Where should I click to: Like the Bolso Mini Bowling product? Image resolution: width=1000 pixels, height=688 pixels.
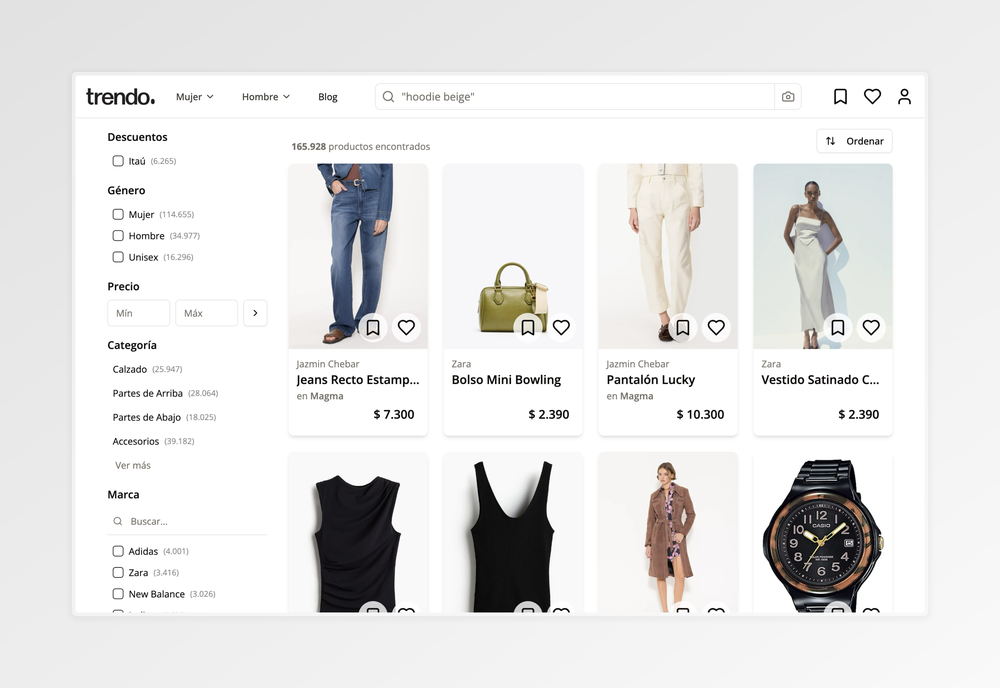[561, 327]
